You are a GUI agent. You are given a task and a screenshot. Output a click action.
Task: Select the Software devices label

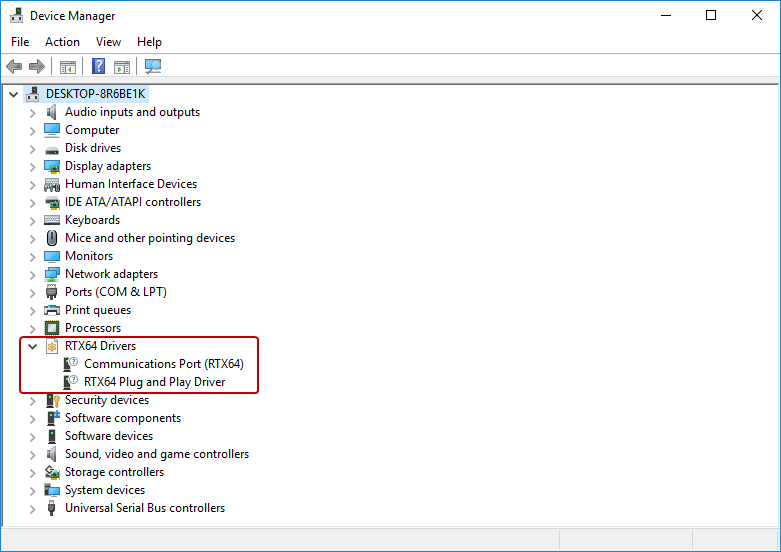pyautogui.click(x=109, y=436)
